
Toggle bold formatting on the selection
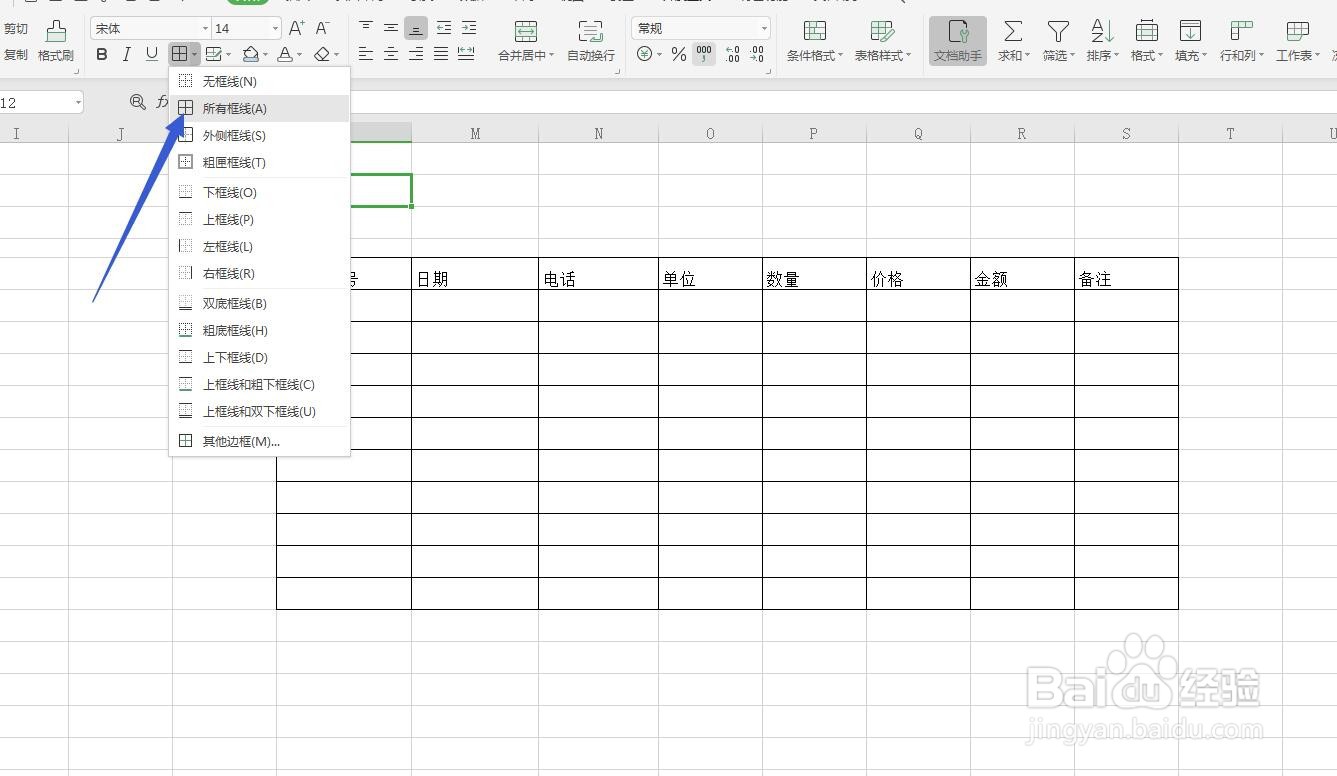(x=101, y=54)
